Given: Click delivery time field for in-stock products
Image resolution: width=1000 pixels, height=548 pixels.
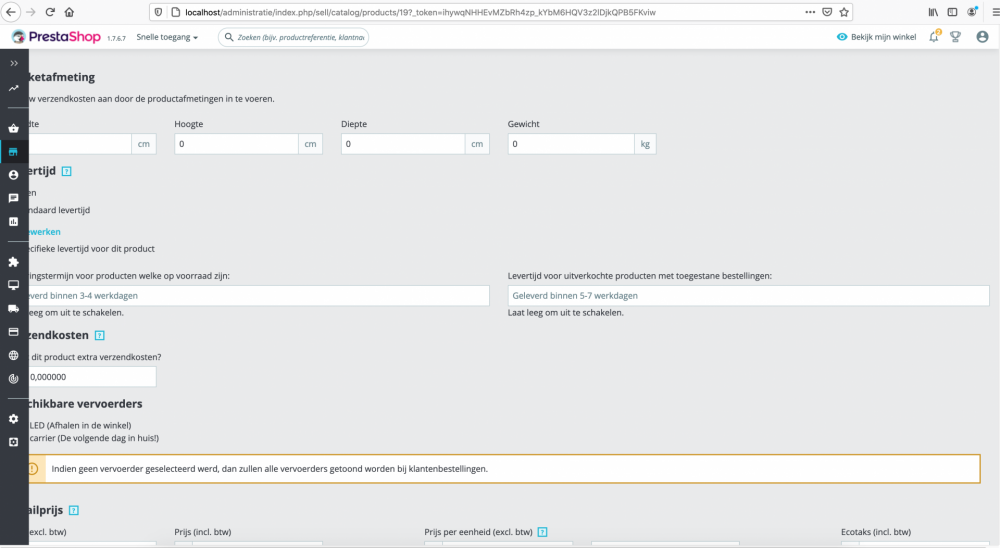Looking at the screenshot, I should (x=259, y=295).
